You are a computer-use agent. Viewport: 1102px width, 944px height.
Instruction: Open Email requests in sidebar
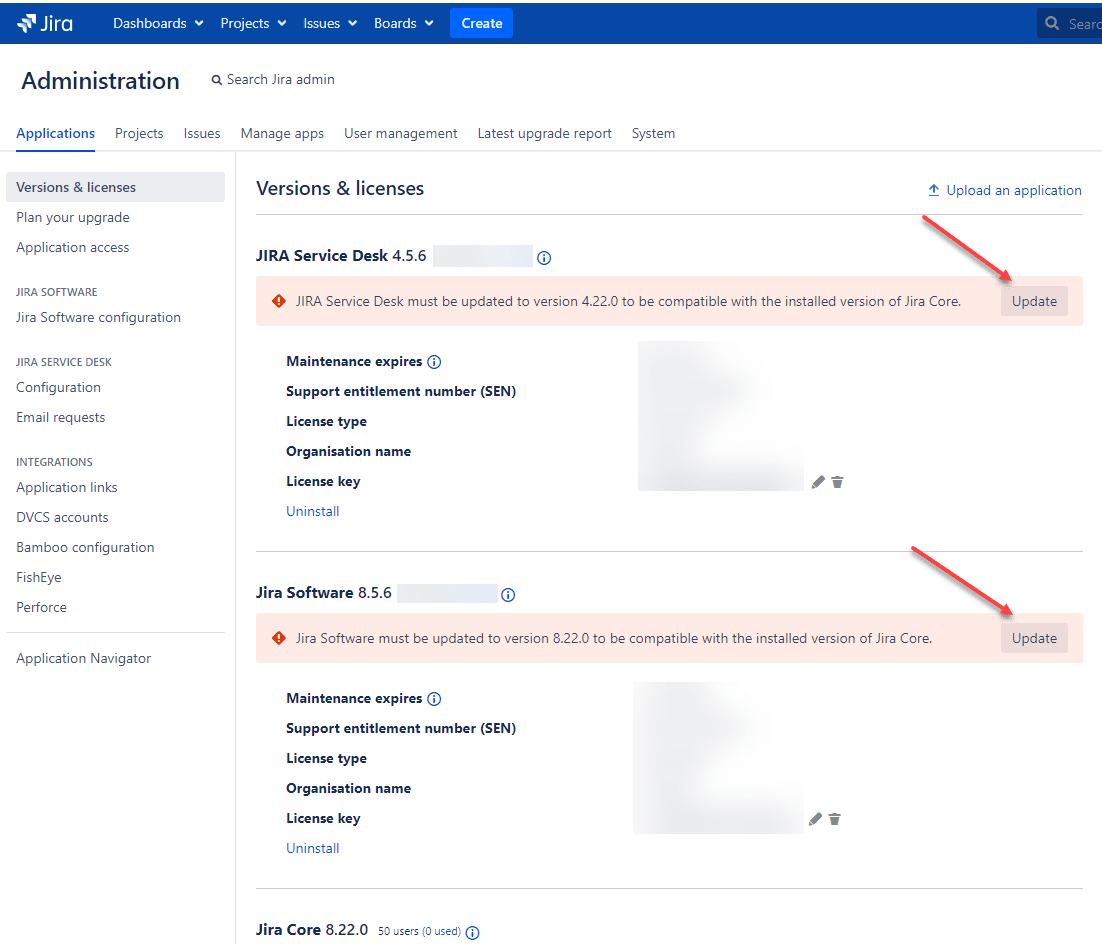tap(60, 418)
